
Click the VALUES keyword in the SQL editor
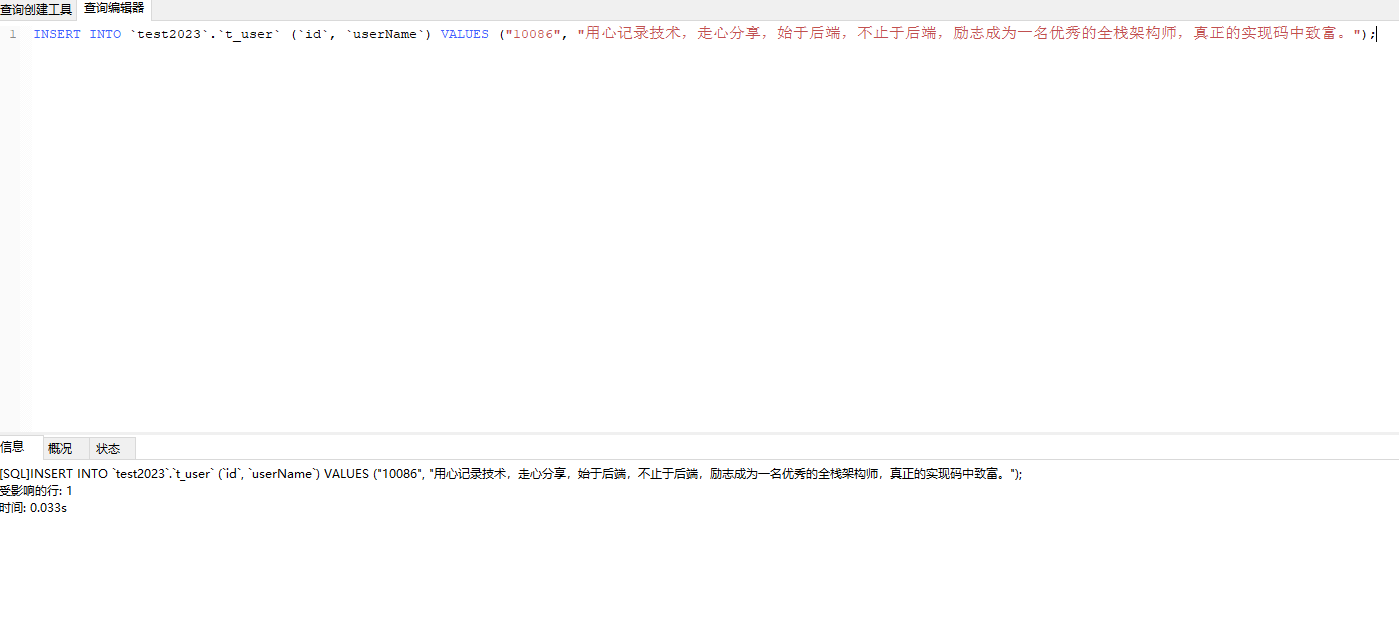[x=464, y=34]
